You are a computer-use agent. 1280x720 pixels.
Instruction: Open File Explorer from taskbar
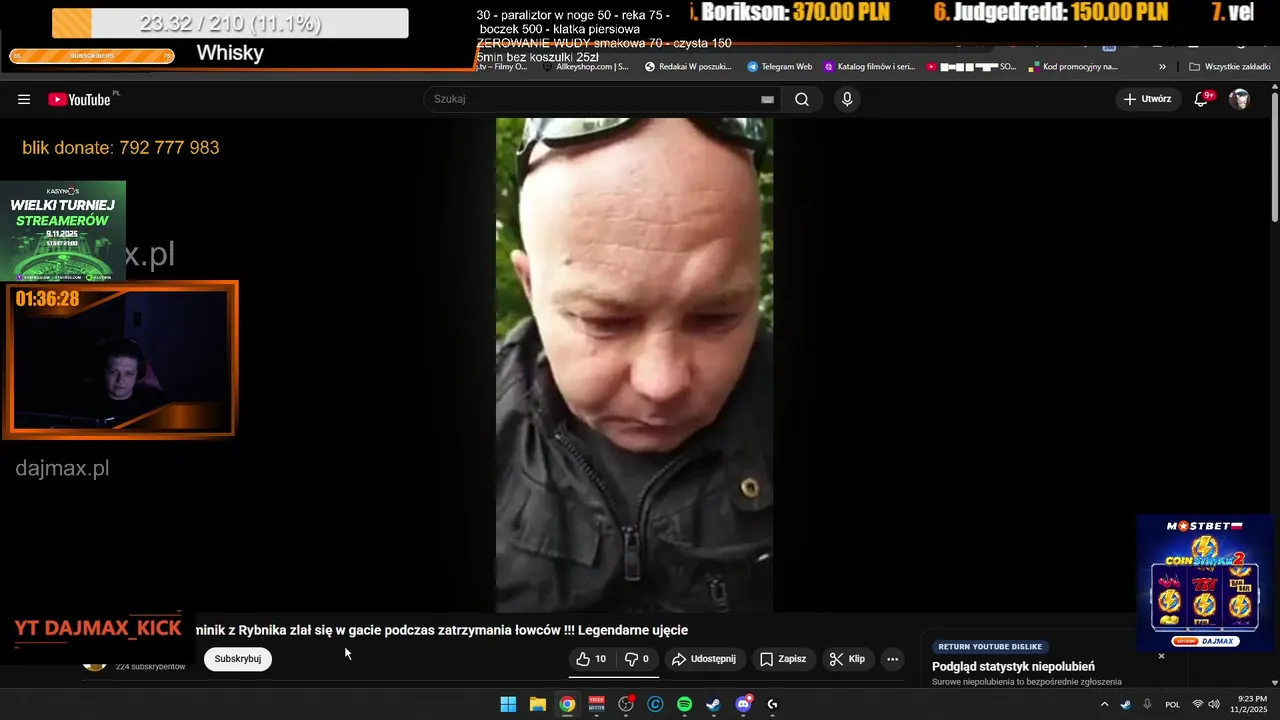pos(537,704)
